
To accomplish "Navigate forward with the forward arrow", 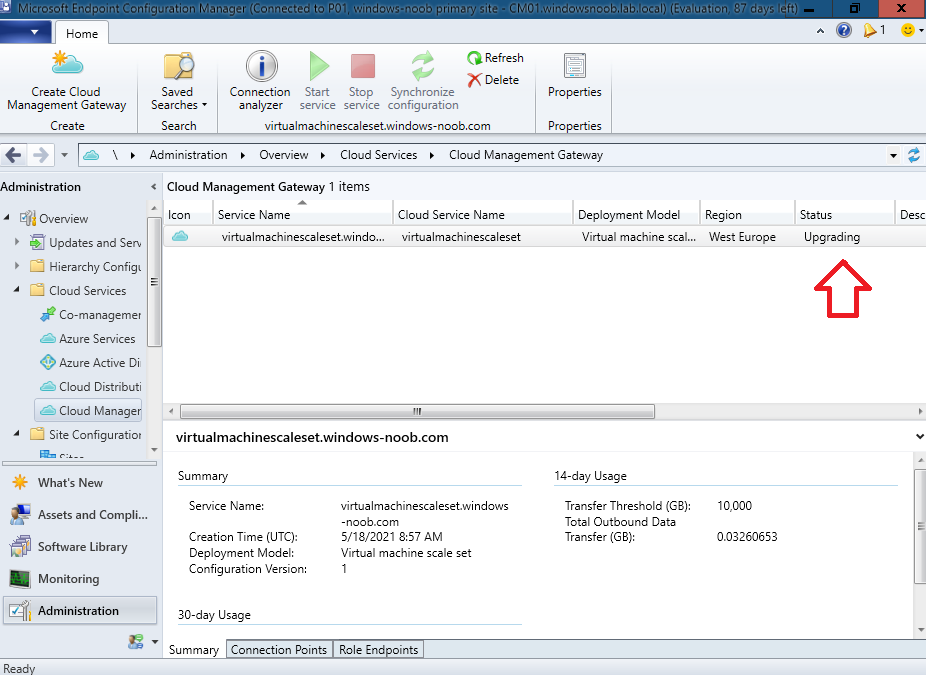I will pyautogui.click(x=40, y=155).
